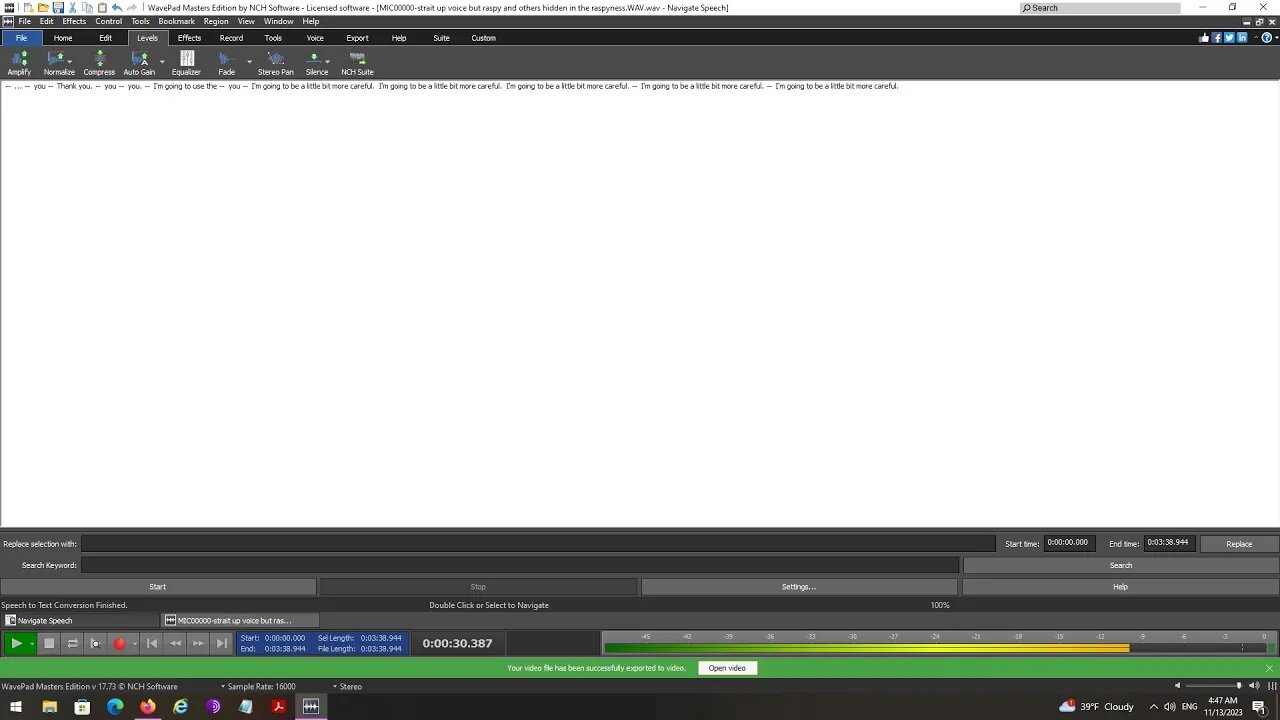Click the Help button in speech panel

point(1120,587)
